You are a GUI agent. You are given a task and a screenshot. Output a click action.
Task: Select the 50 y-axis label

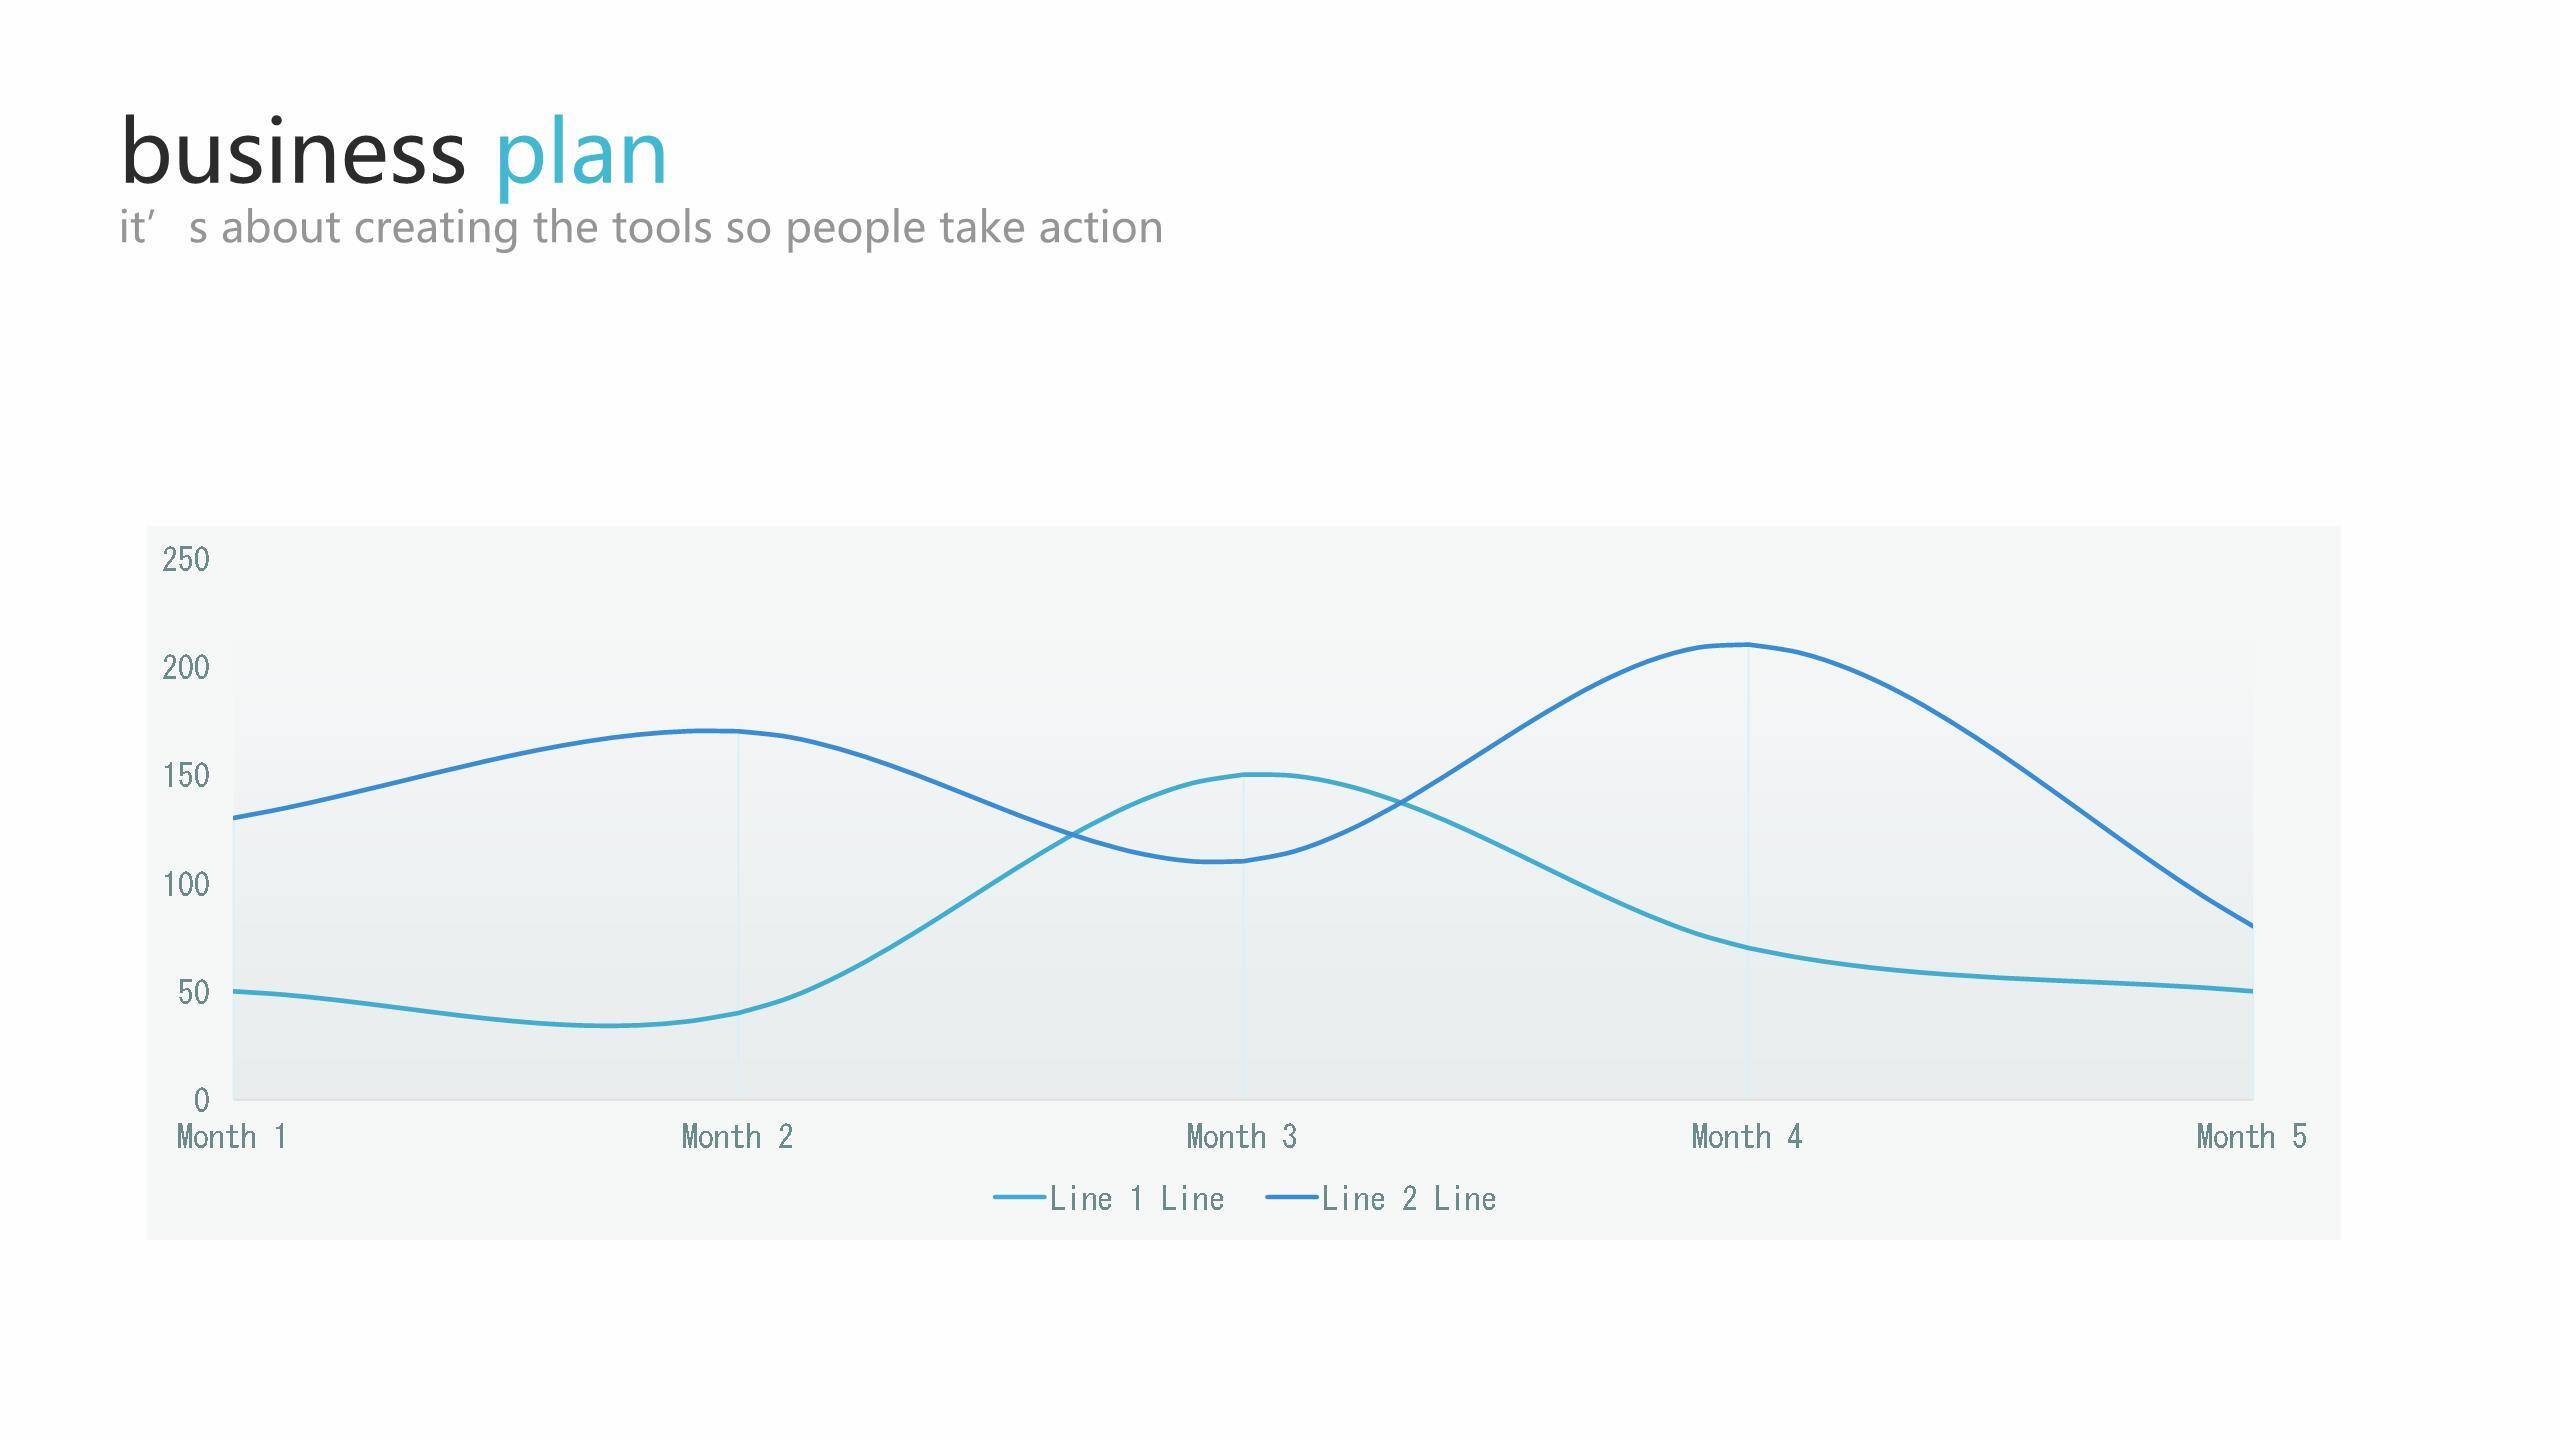(x=193, y=992)
